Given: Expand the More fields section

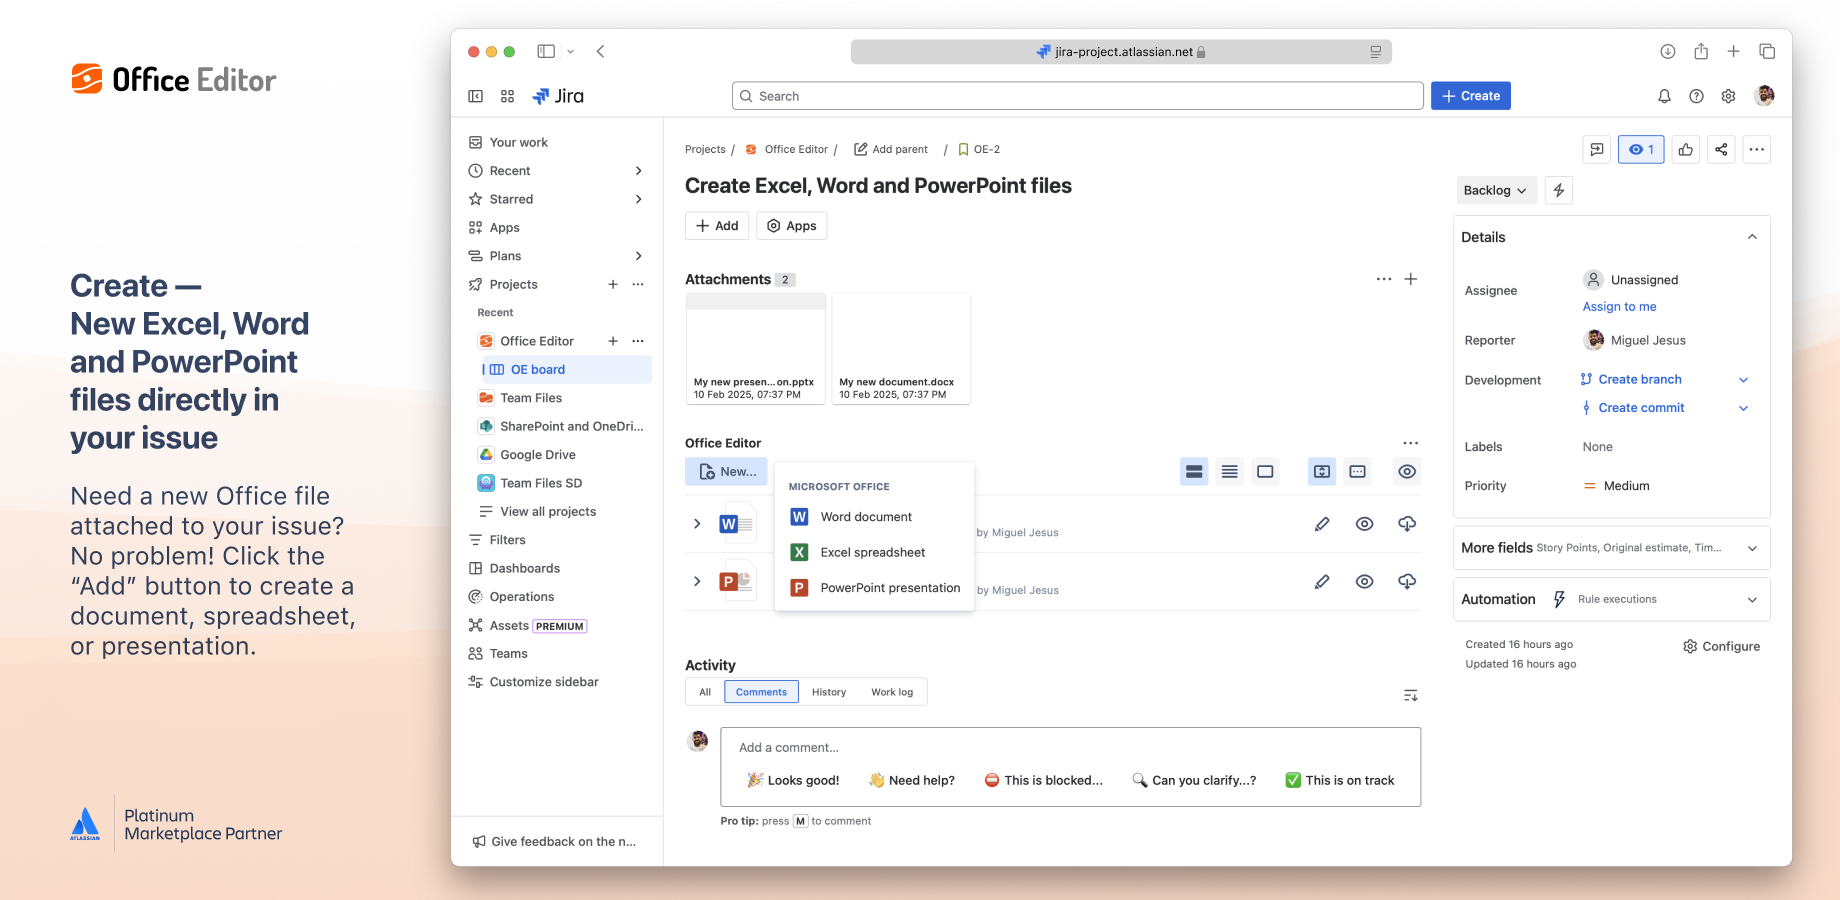Looking at the screenshot, I should (1611, 548).
